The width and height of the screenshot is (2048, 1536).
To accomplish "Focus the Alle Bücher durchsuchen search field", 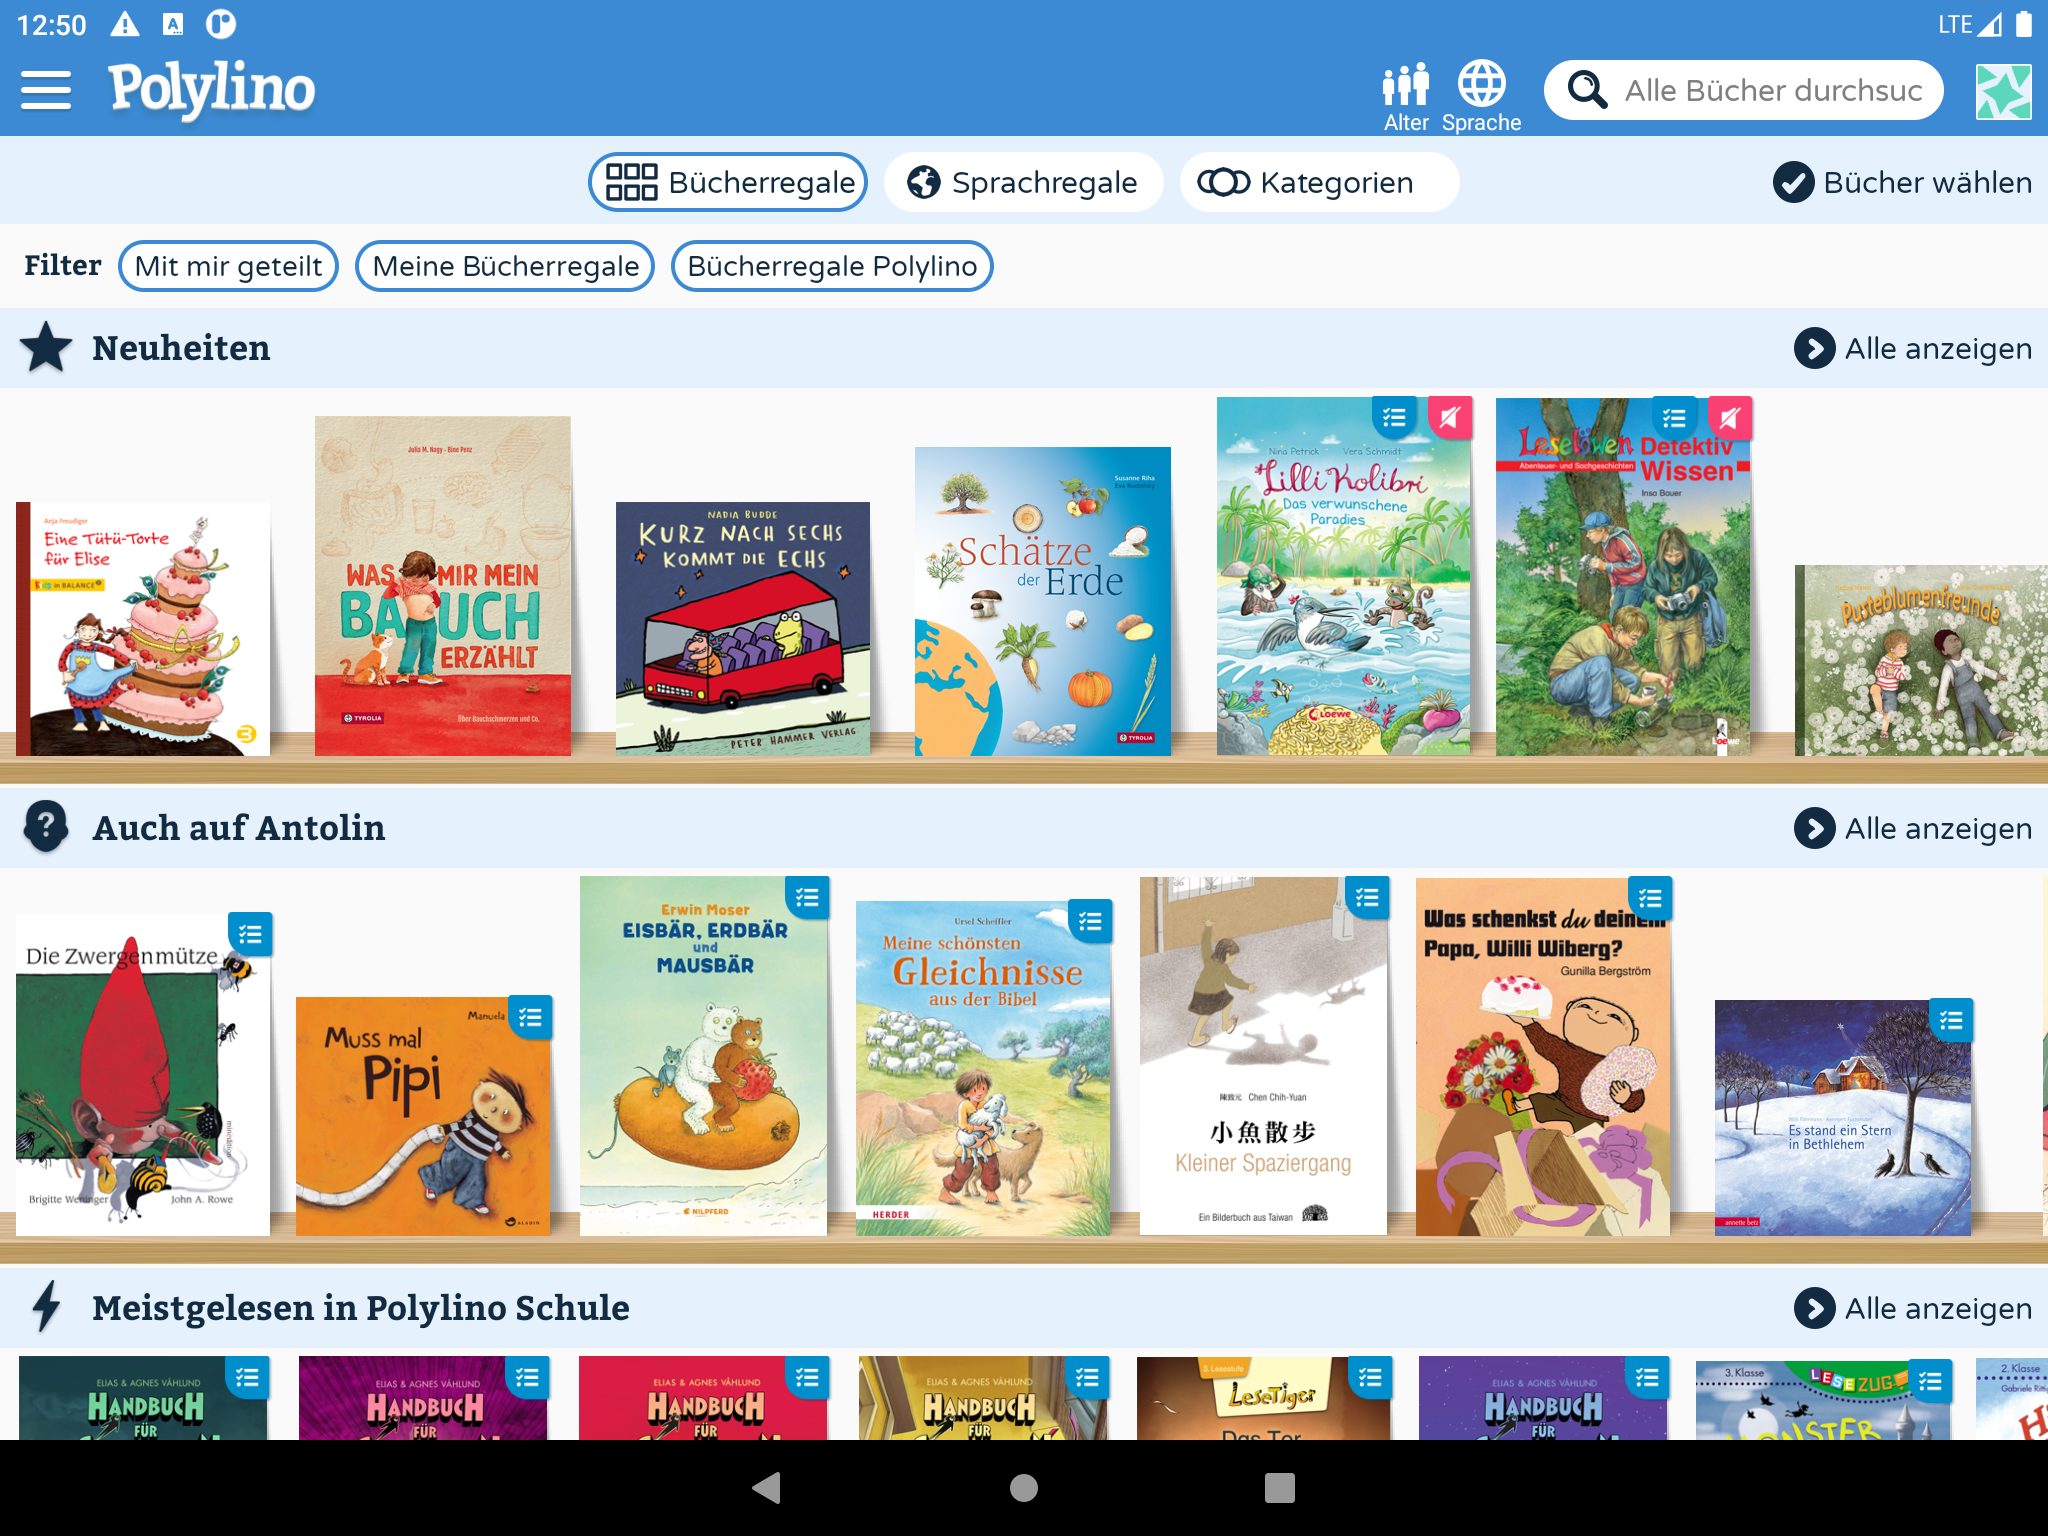I will click(x=1743, y=90).
